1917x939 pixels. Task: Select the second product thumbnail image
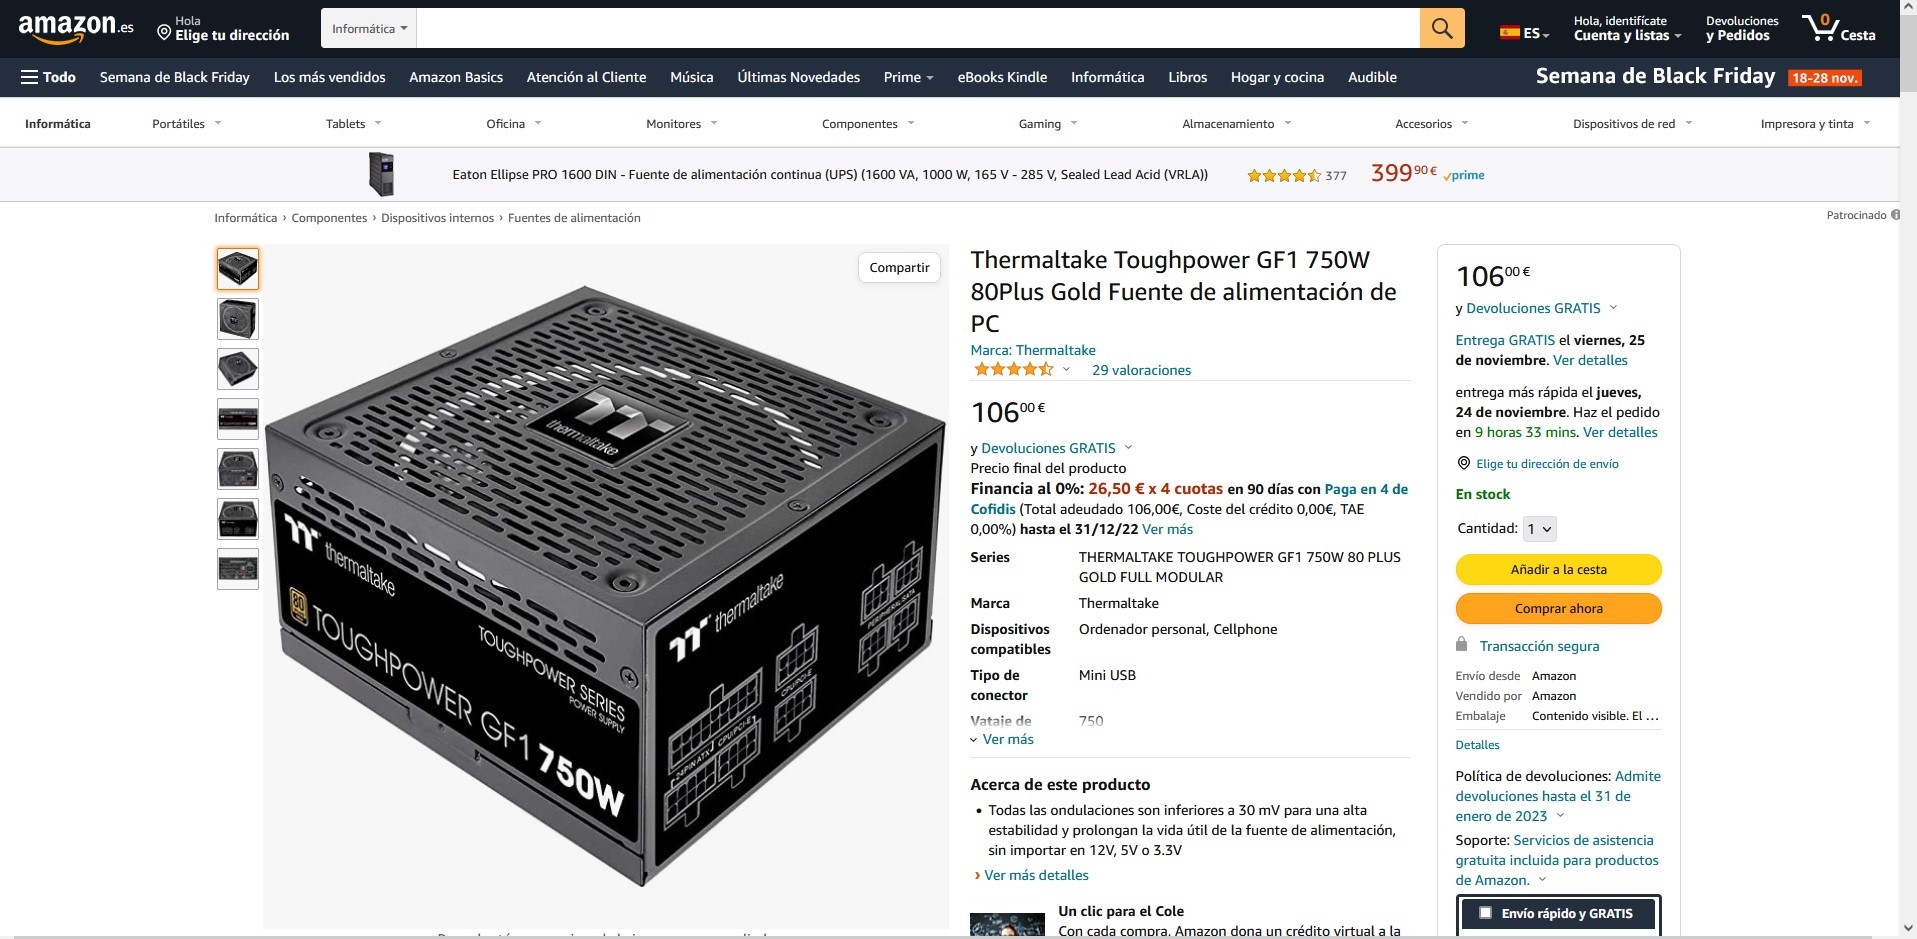tap(238, 319)
